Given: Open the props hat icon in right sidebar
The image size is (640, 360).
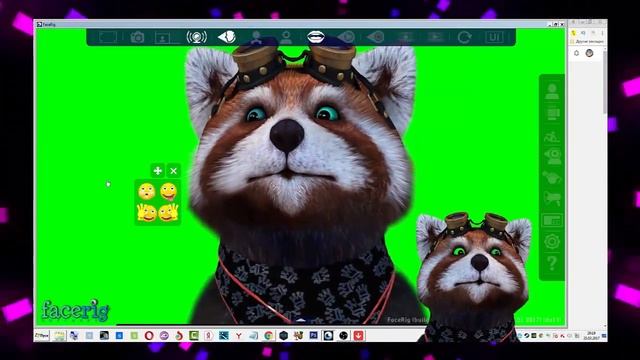Looking at the screenshot, I should [x=552, y=178].
